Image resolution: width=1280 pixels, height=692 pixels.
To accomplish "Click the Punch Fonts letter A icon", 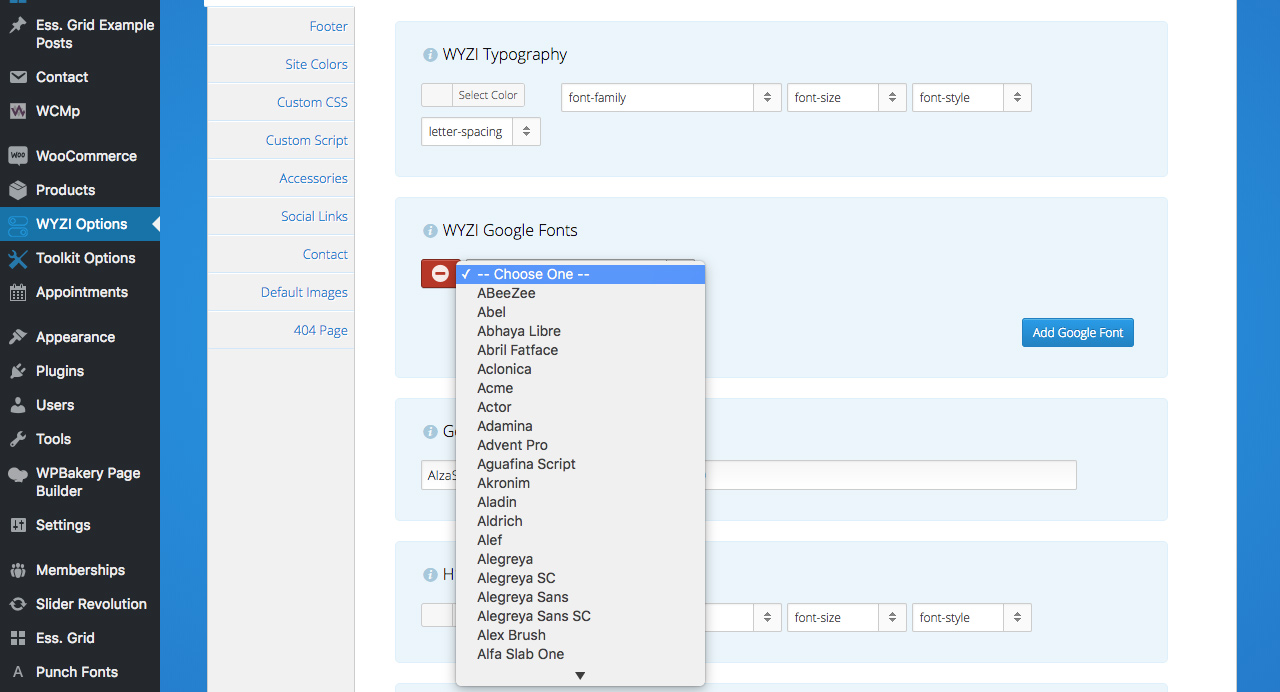I will click(x=18, y=672).
